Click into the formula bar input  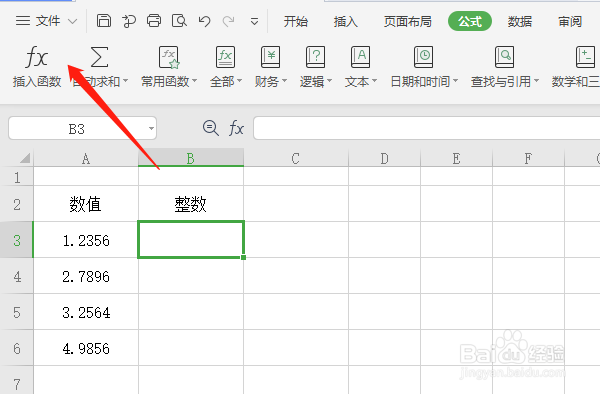pos(426,128)
